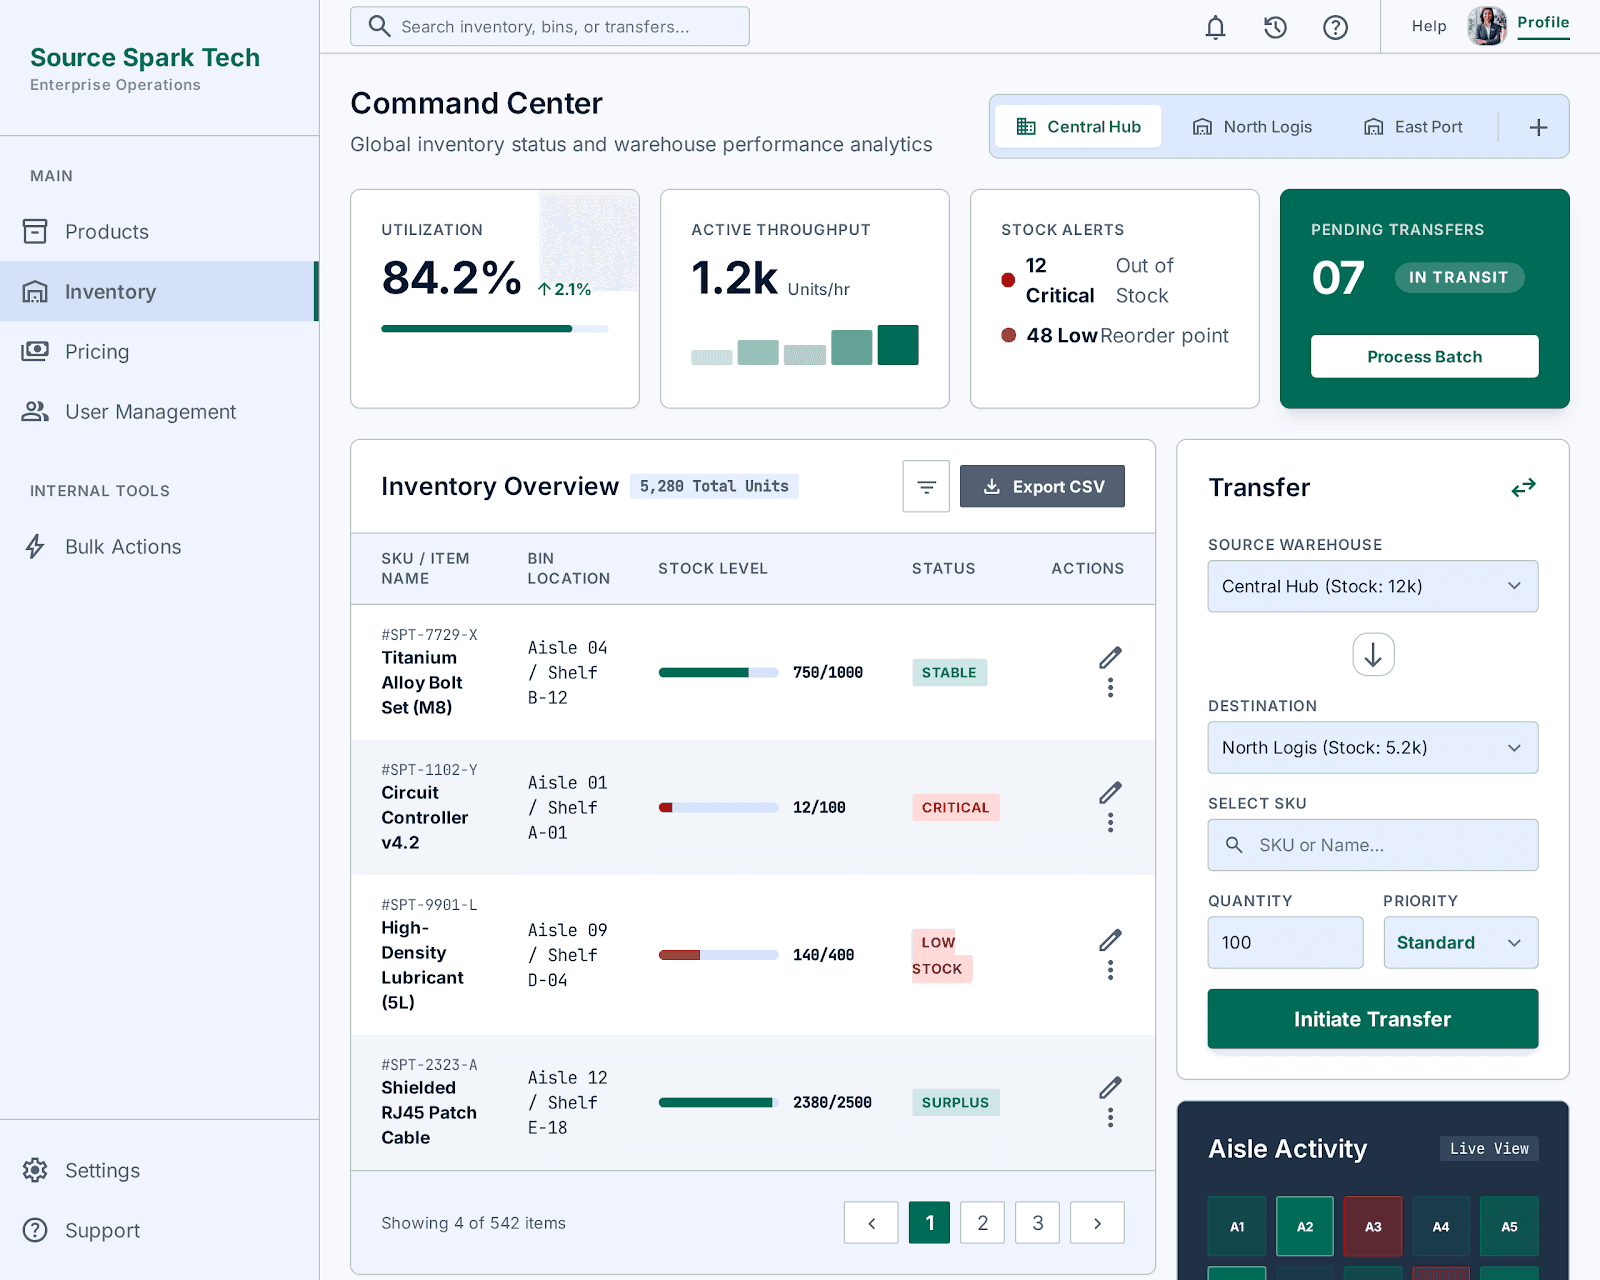This screenshot has height=1280, width=1600.
Task: Switch to the North Logis tab
Action: 1252,127
